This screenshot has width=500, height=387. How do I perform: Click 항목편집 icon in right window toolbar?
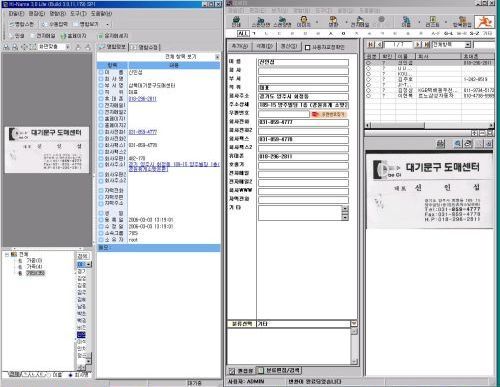[462, 22]
